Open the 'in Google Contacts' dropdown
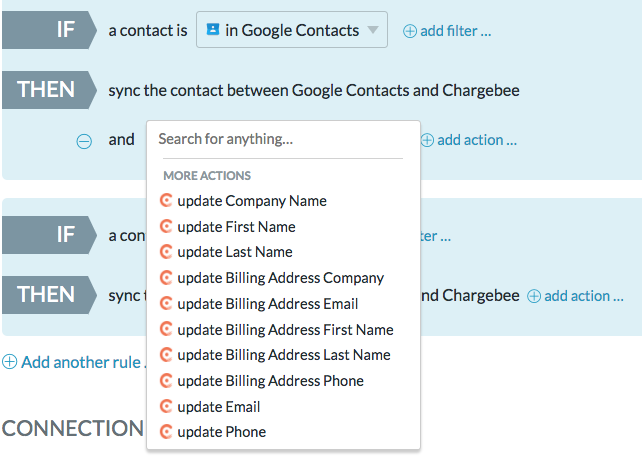 tap(292, 30)
